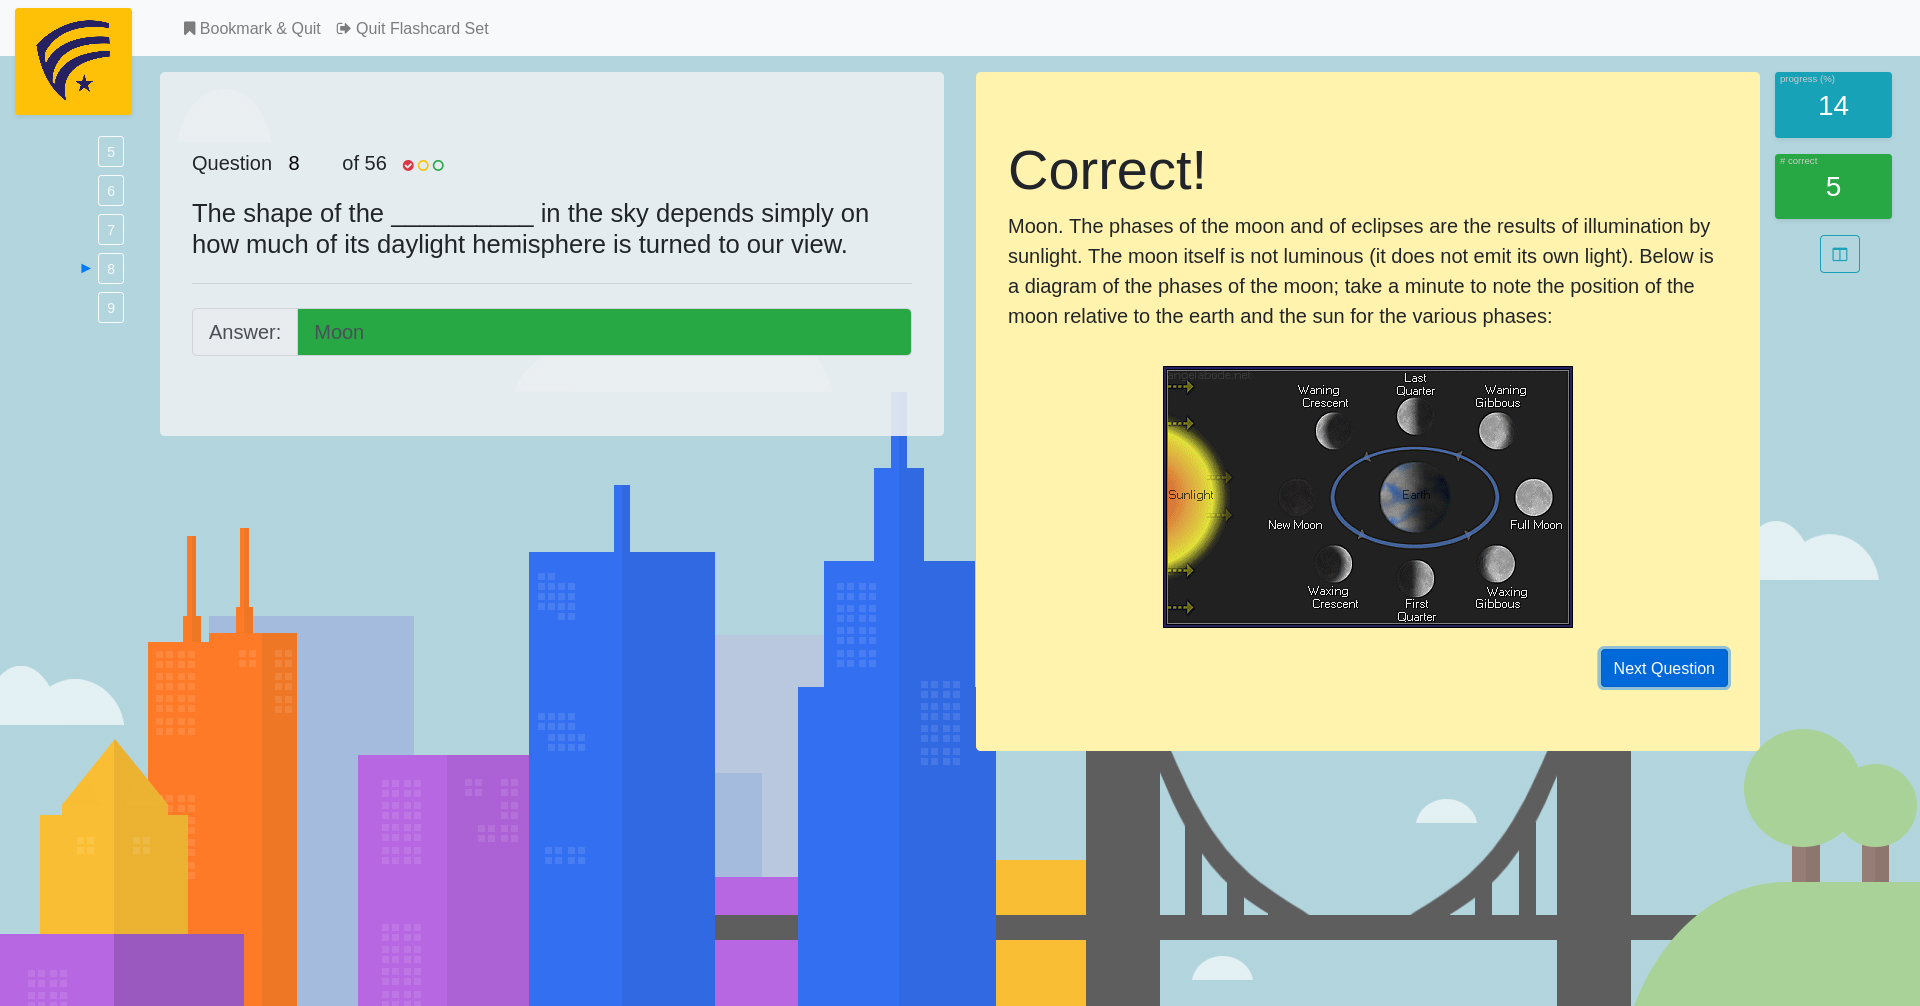Click the blue current-question arrow marker

coord(86,268)
